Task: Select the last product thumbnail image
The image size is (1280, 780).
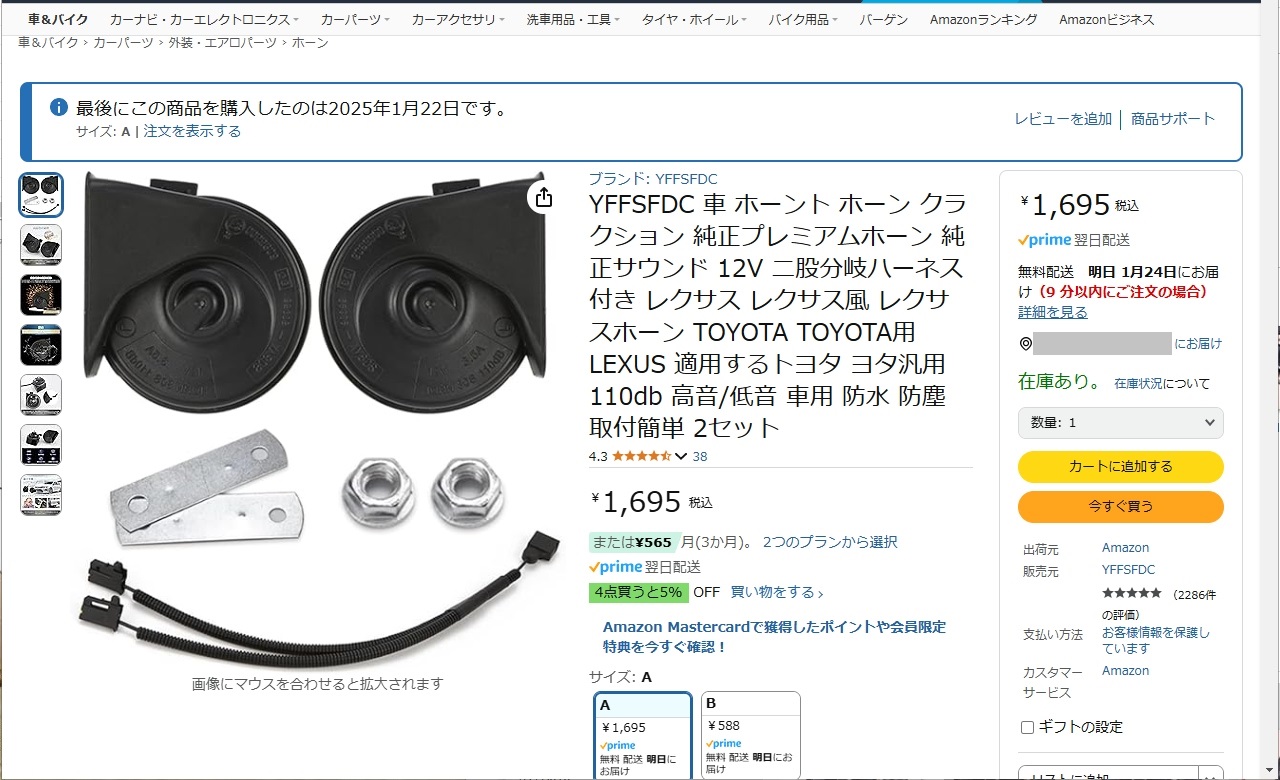Action: click(x=41, y=495)
